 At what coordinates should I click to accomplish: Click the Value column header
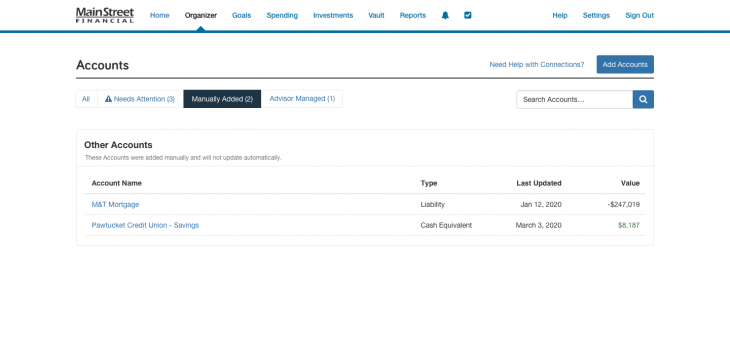(630, 183)
